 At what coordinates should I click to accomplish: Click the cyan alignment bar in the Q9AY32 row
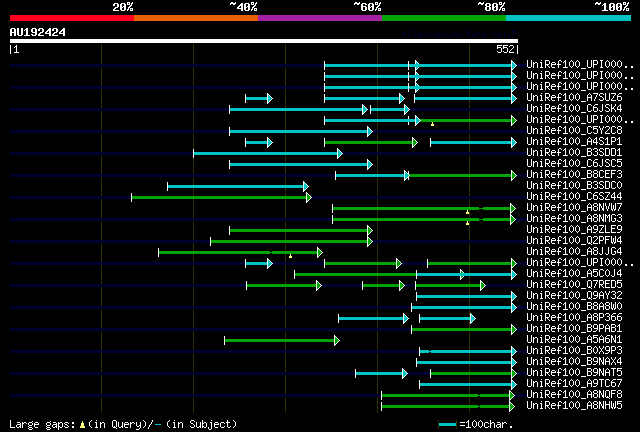467,296
